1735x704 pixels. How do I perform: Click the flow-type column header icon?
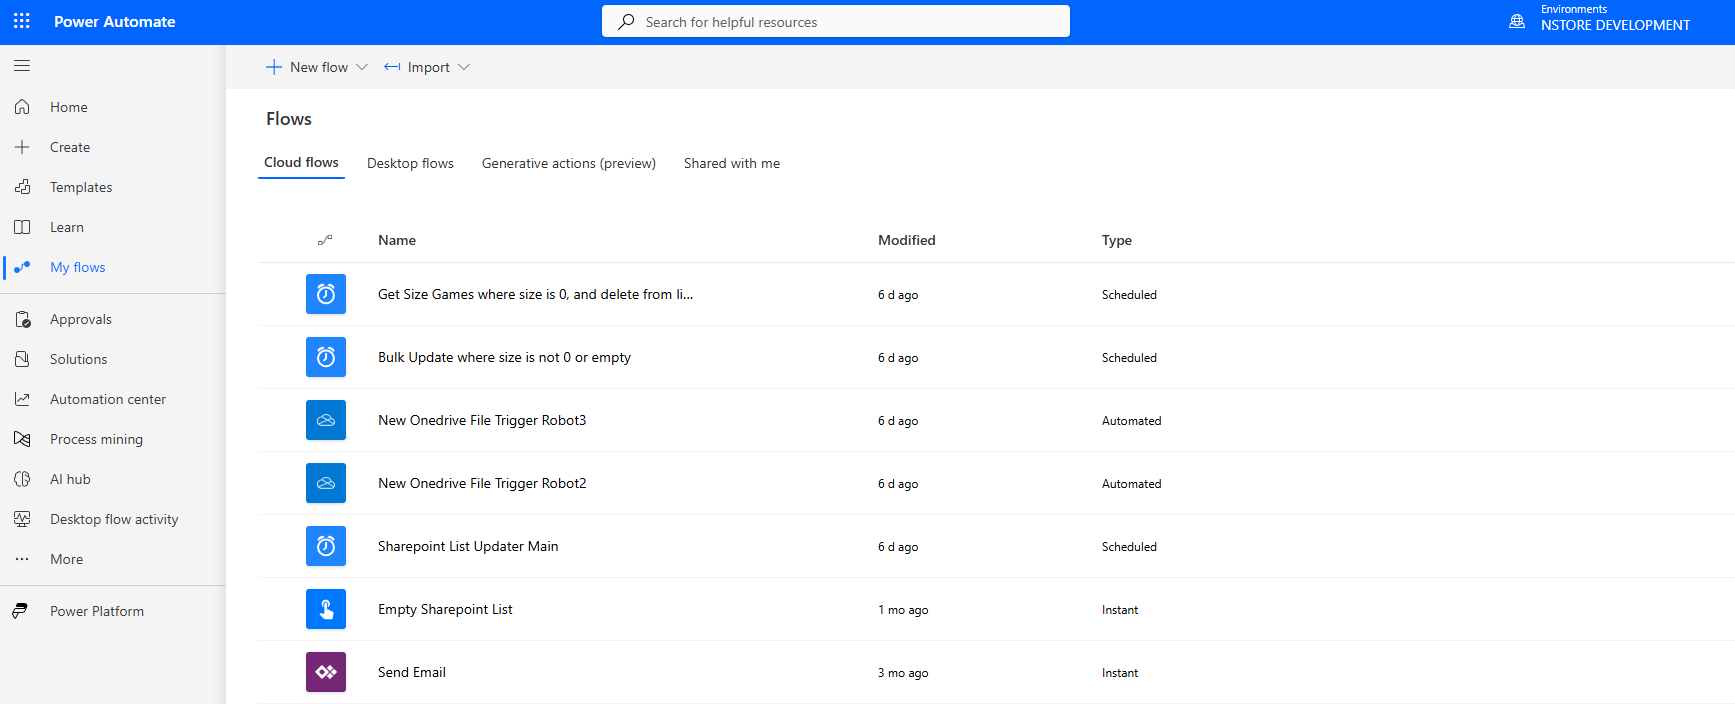point(325,240)
